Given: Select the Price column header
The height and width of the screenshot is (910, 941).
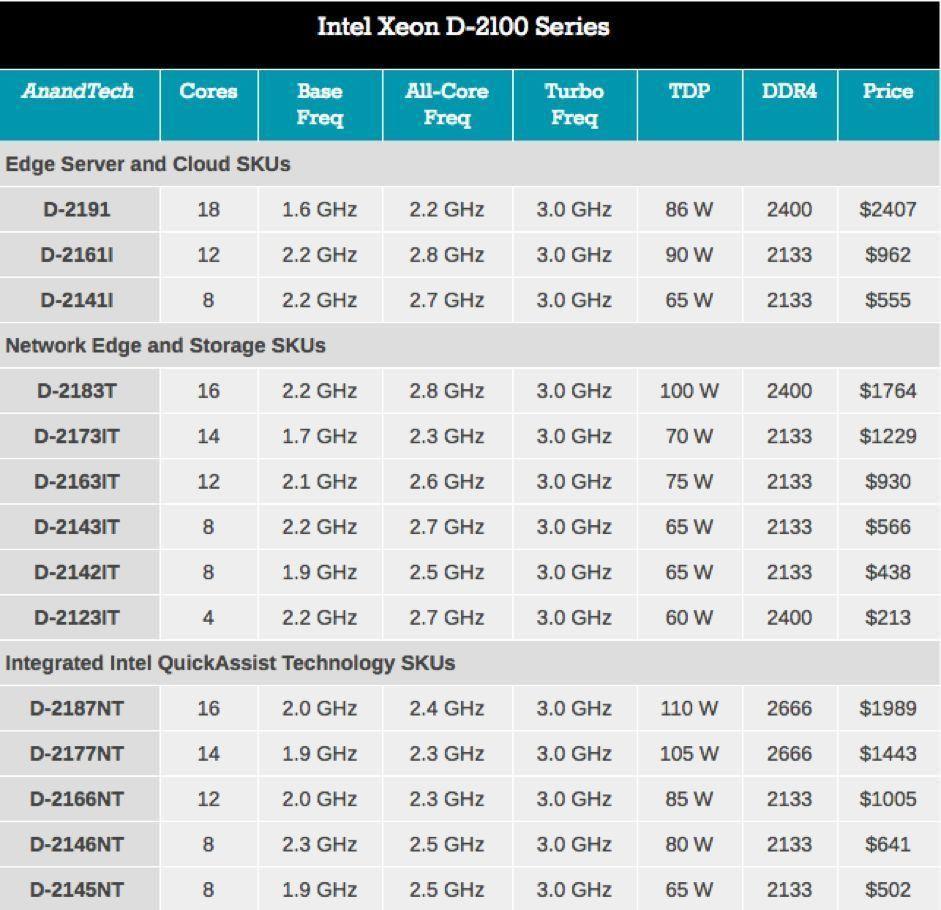Looking at the screenshot, I should [x=887, y=92].
